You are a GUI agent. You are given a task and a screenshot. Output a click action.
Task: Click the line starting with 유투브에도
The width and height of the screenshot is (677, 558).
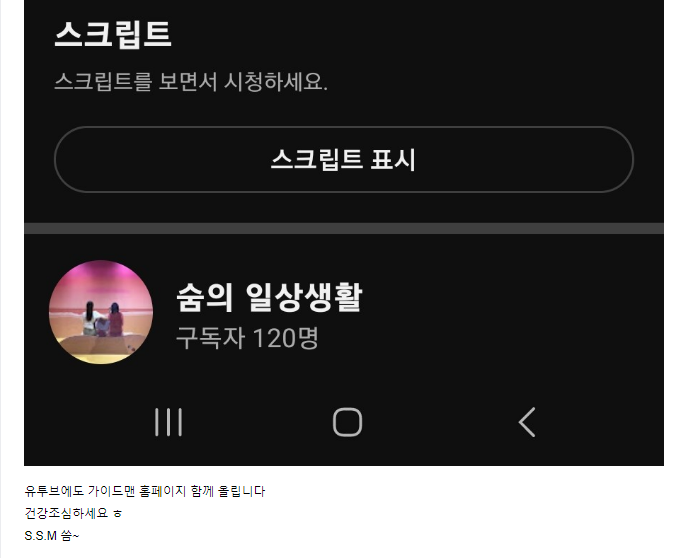[145, 491]
